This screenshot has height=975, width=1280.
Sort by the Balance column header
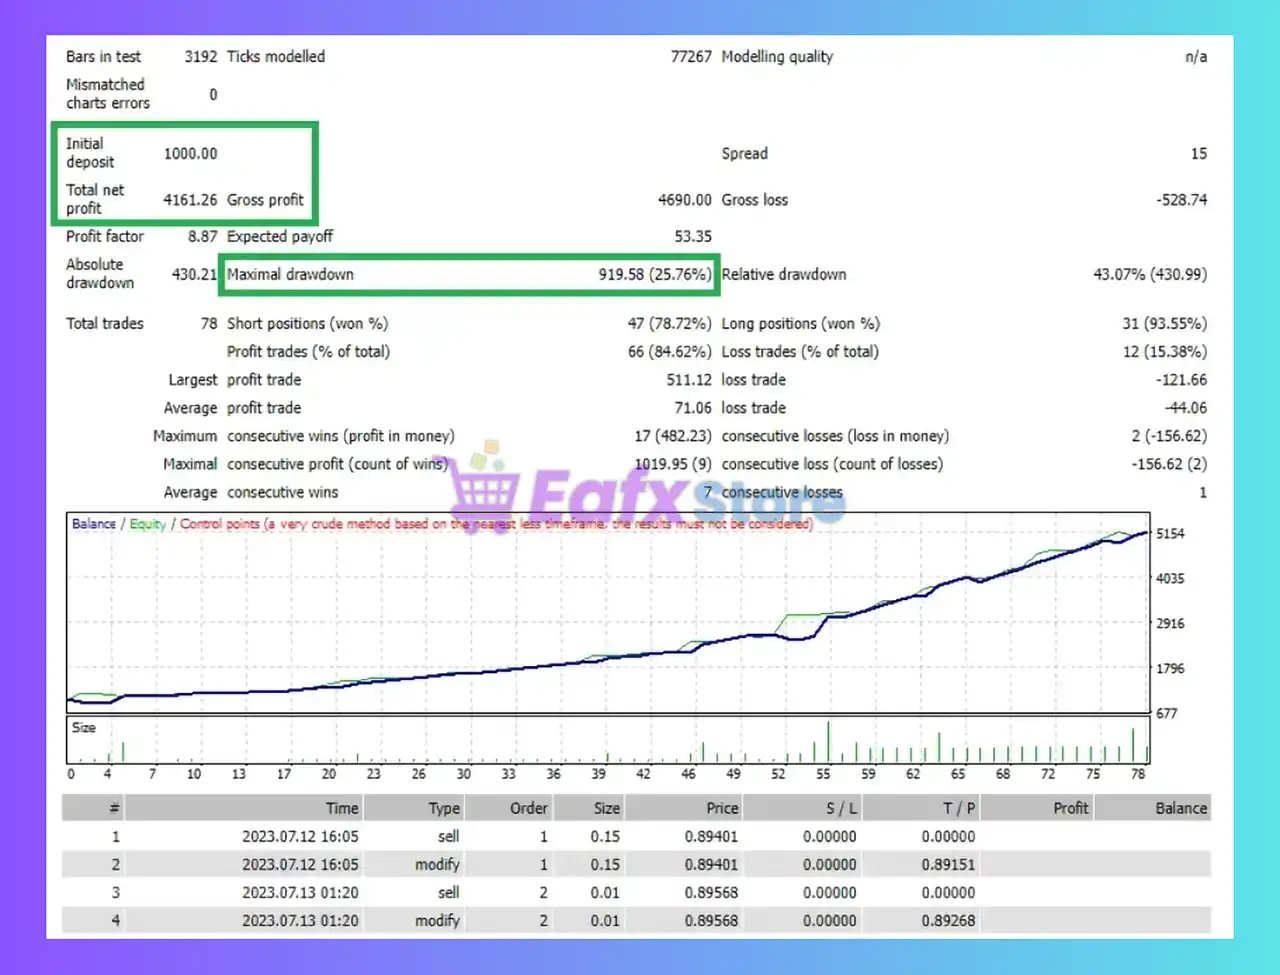point(1180,808)
